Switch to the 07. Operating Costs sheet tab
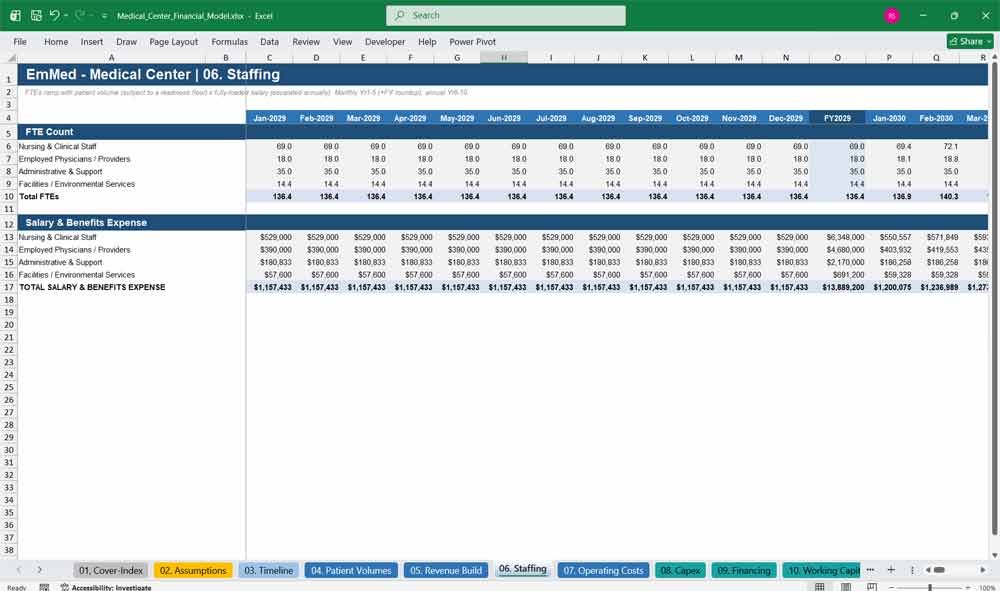 603,570
